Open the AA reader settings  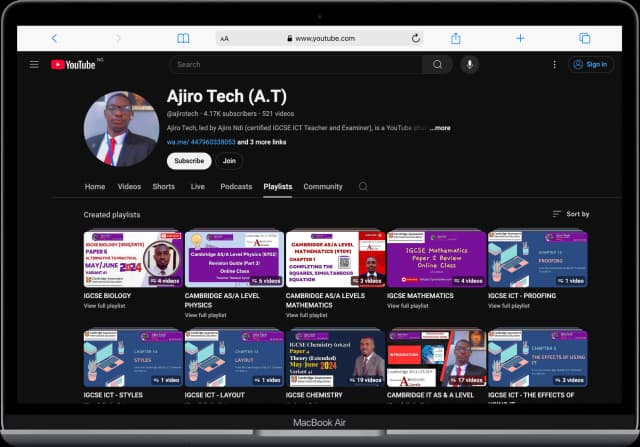[x=224, y=39]
